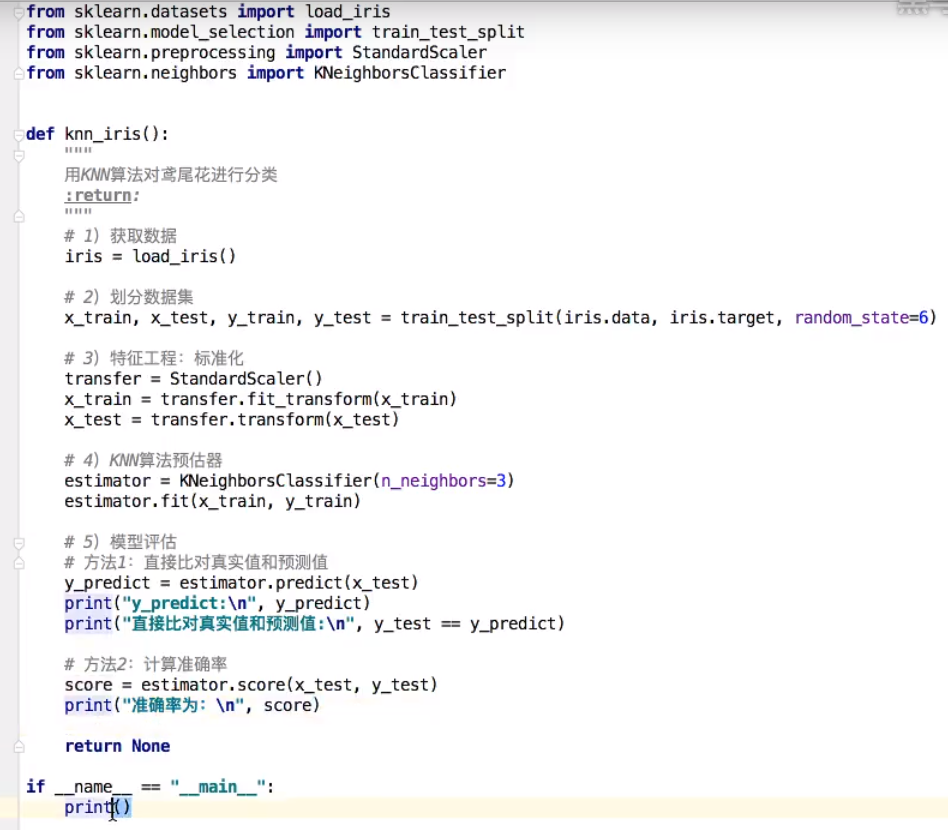This screenshot has height=830, width=948.
Task: Click fold end marker beside '# 方法1' comment
Action: [x=19, y=563]
